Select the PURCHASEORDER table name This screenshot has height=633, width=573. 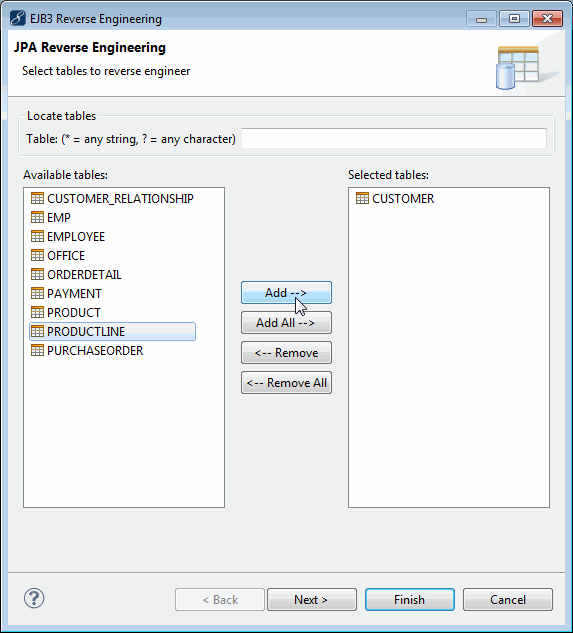point(95,350)
